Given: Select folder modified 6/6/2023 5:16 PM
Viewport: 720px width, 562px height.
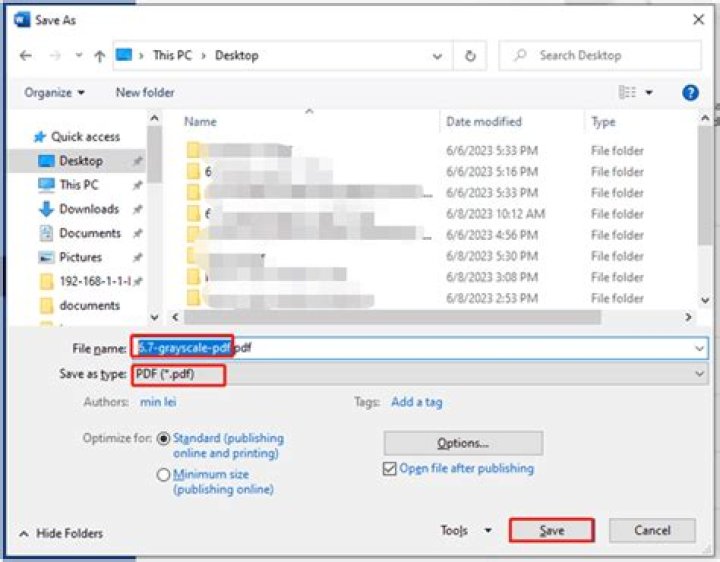Looking at the screenshot, I should (416, 172).
